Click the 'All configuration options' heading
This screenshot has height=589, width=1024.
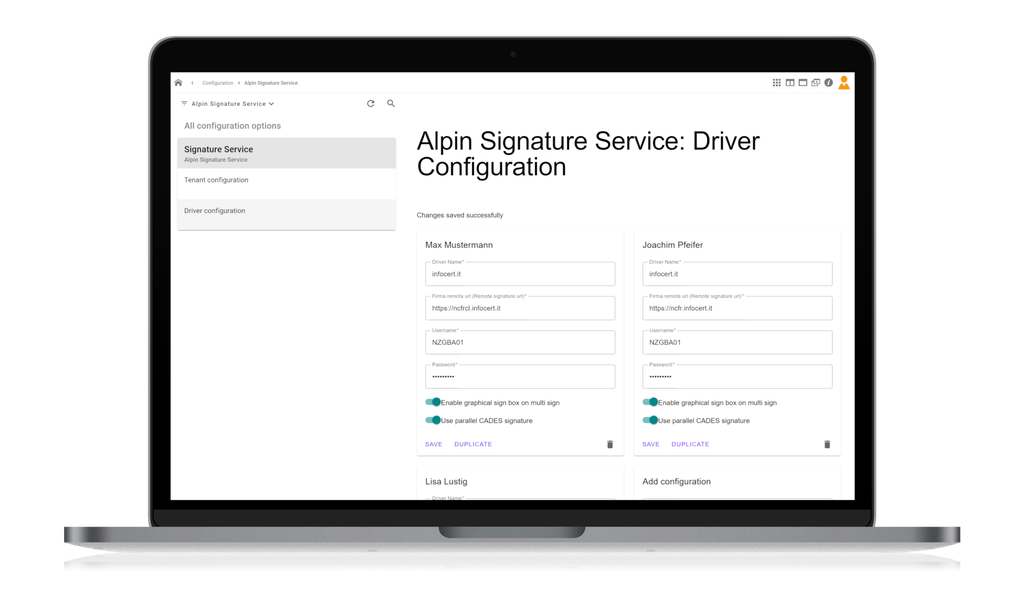click(232, 126)
